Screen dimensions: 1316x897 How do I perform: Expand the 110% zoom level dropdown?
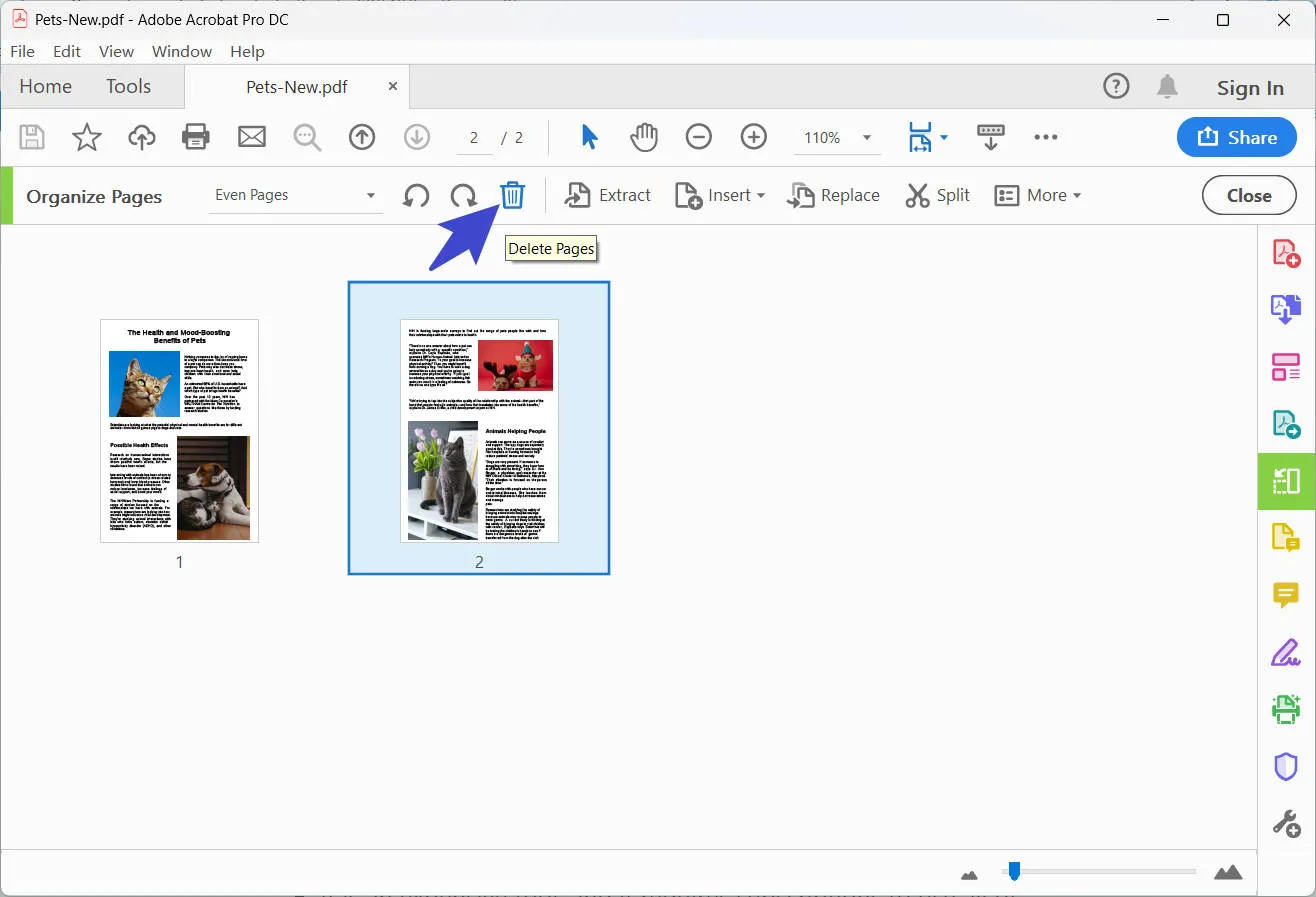(866, 138)
